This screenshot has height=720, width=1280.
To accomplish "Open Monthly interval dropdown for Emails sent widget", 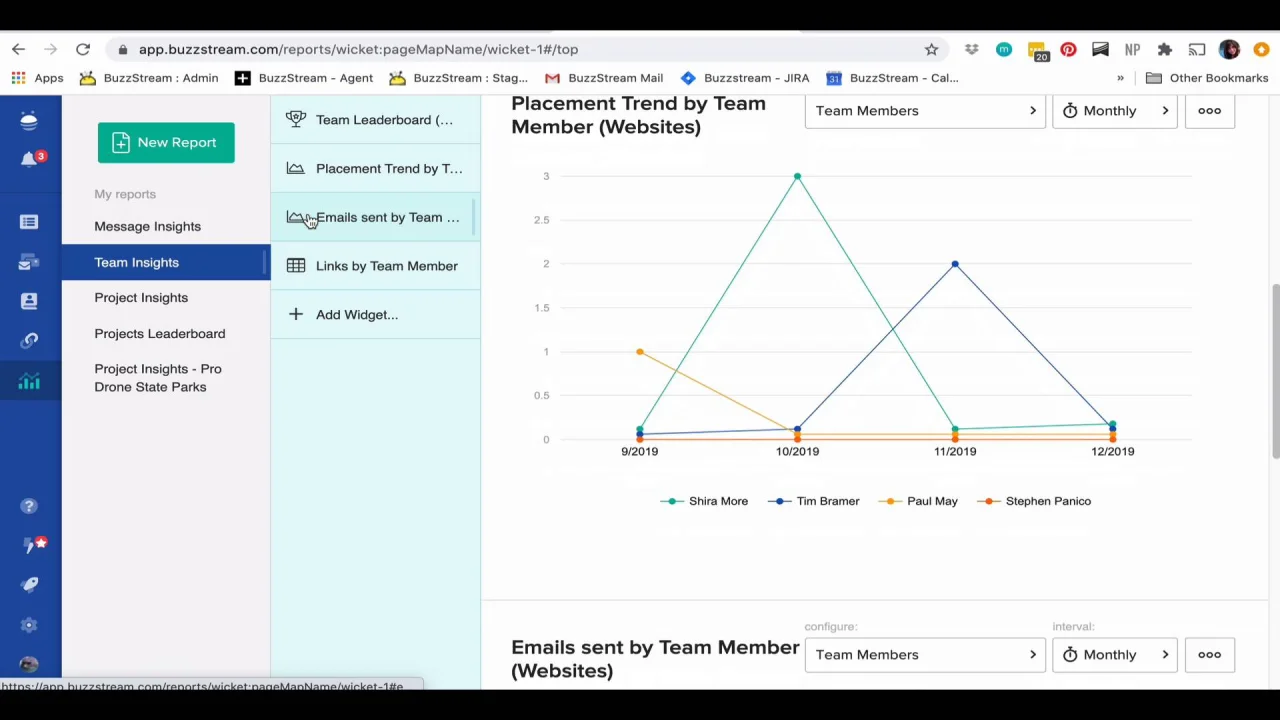I will [x=1115, y=654].
